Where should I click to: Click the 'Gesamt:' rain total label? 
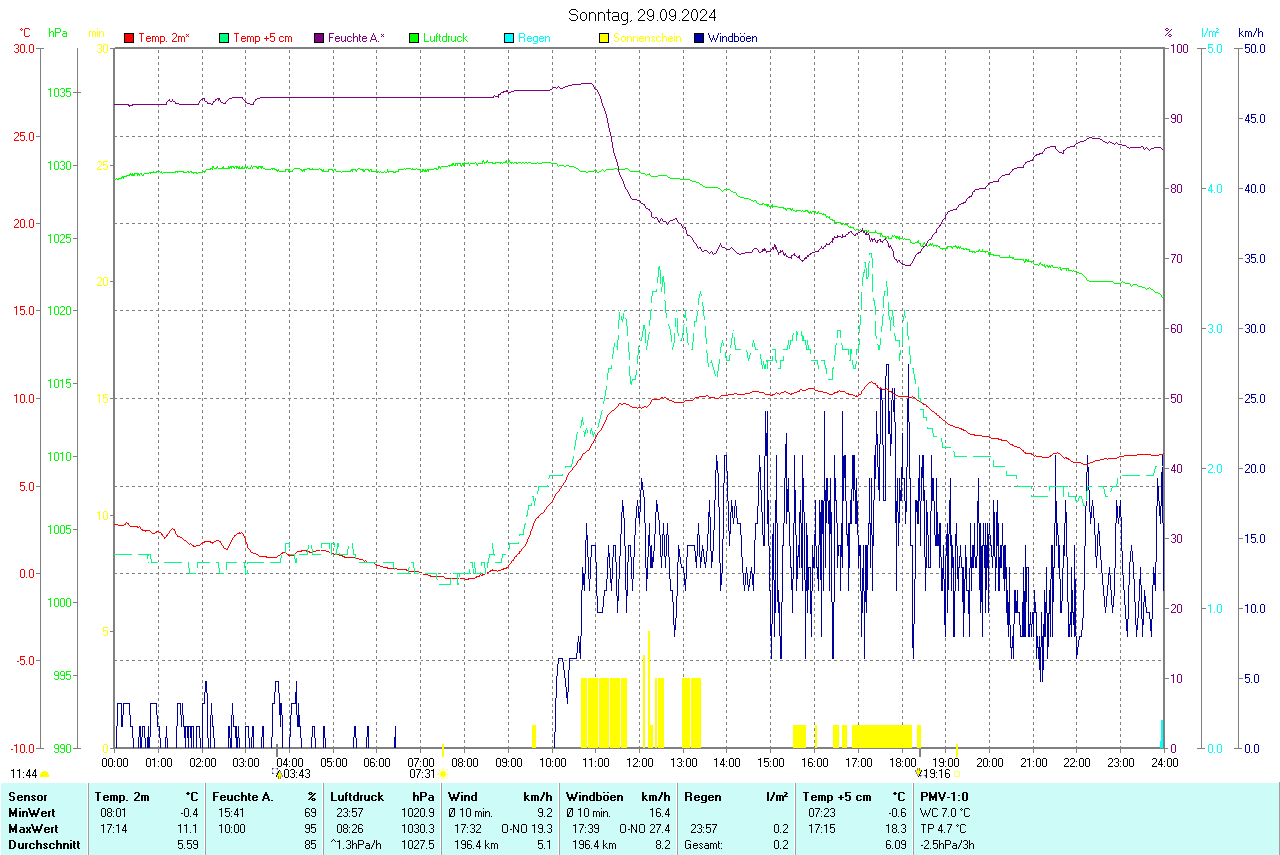click(705, 845)
